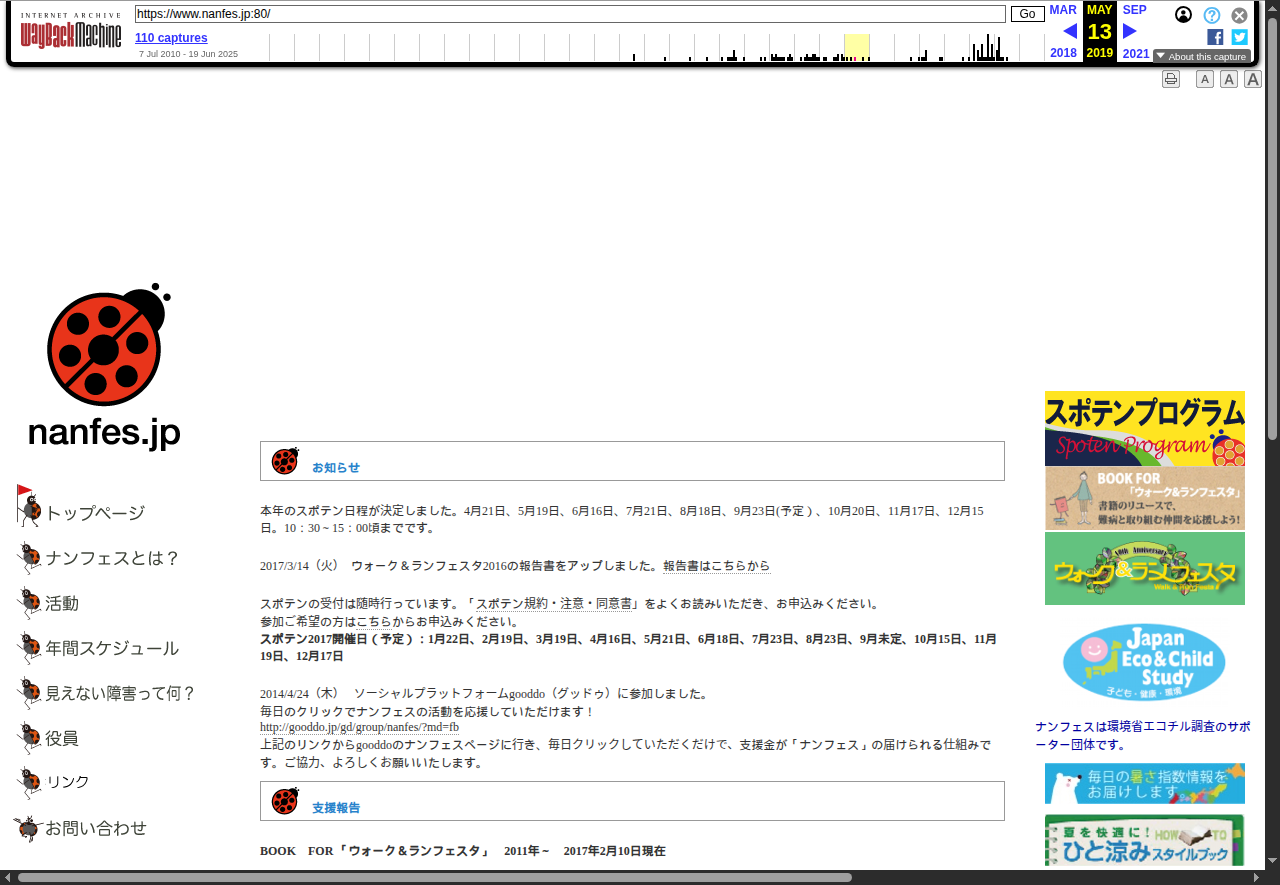Open the Wayback user account icon
Viewport: 1280px width, 885px height.
pos(1183,15)
